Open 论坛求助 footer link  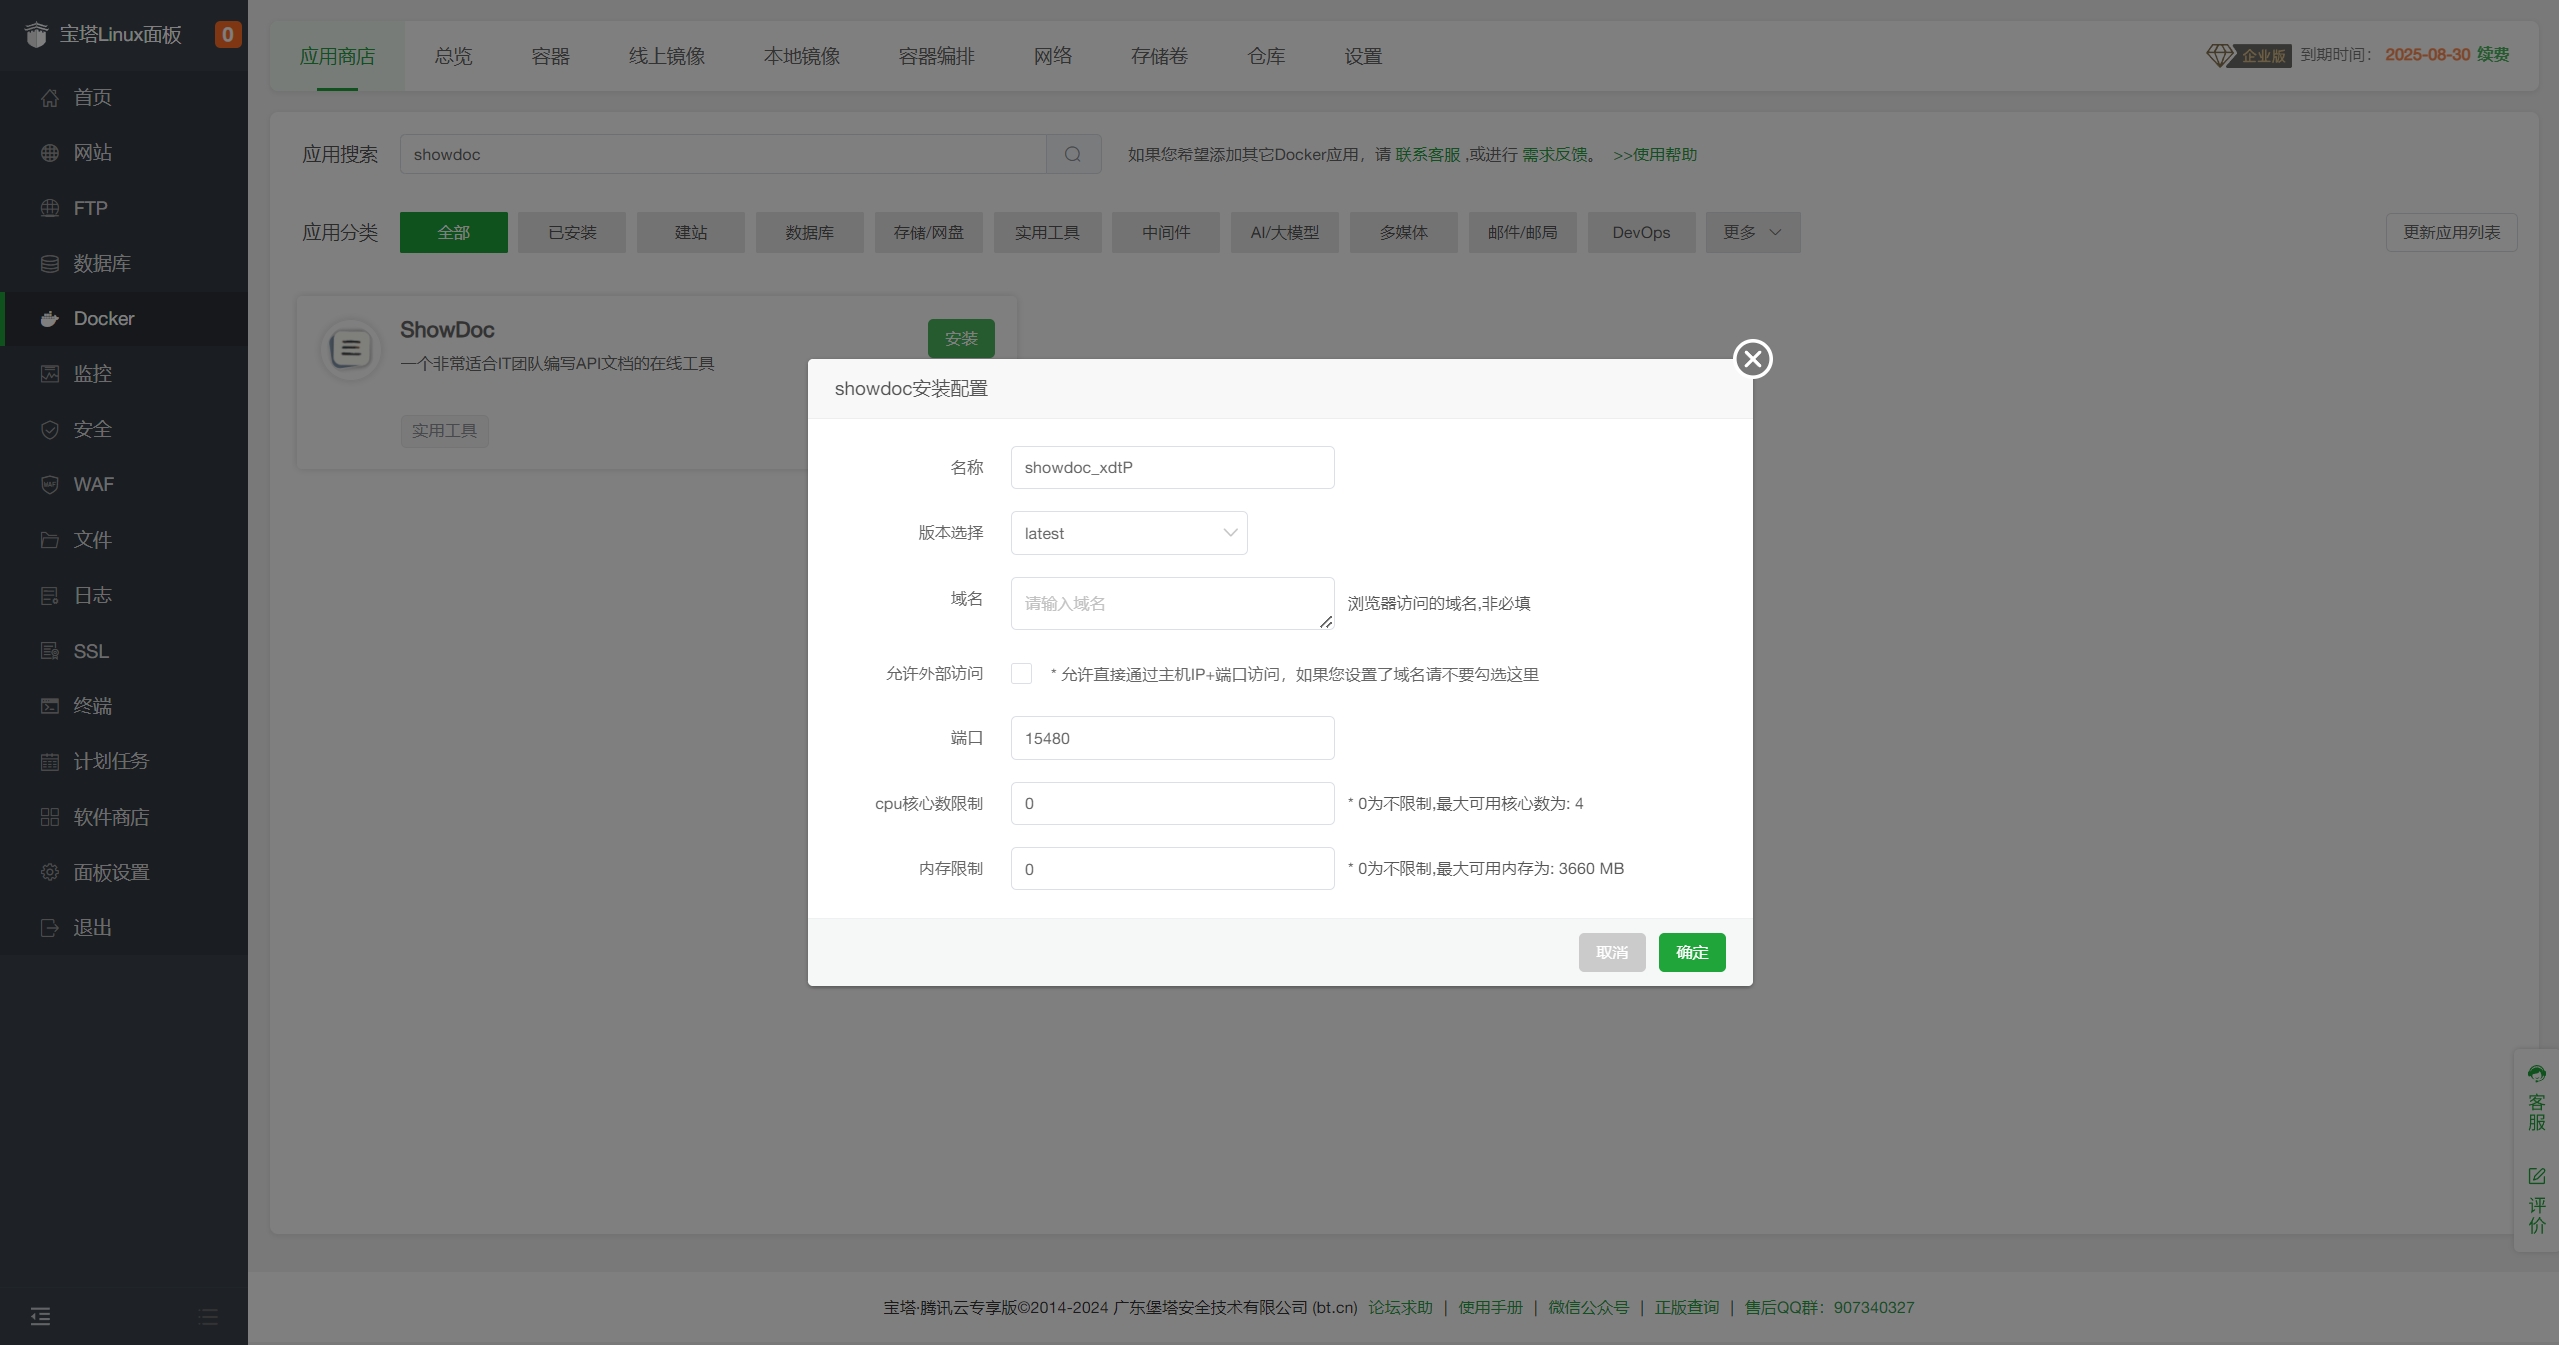click(1400, 1307)
